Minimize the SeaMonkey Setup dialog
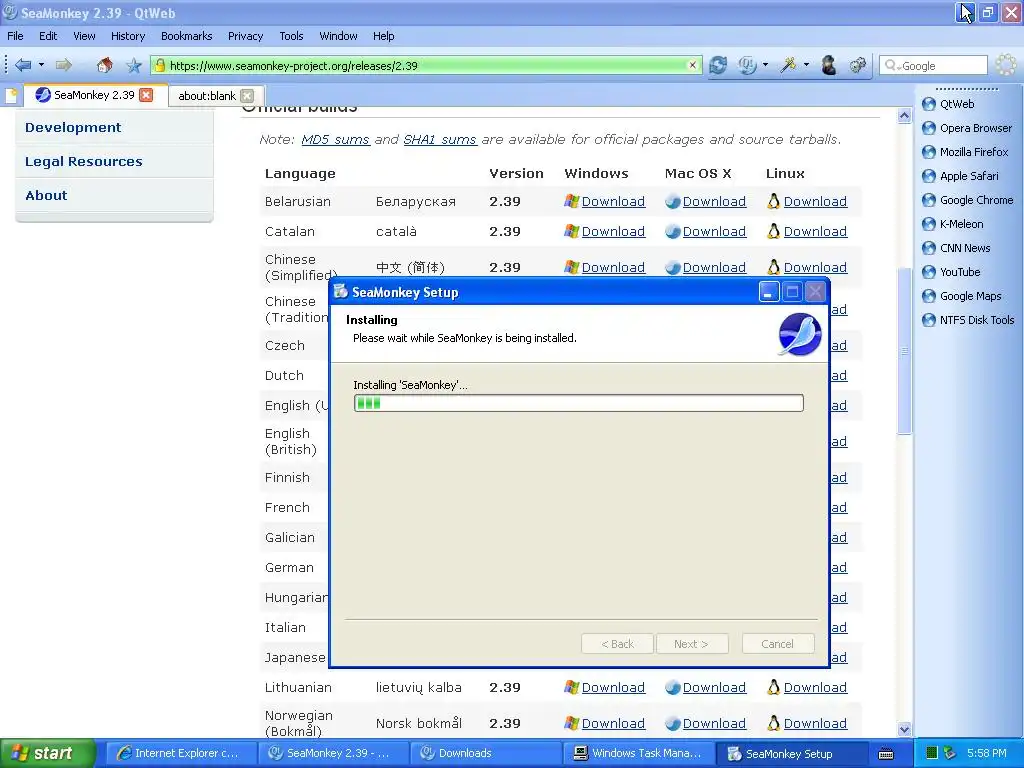Screen dimensions: 1024x768 pyautogui.click(x=769, y=292)
